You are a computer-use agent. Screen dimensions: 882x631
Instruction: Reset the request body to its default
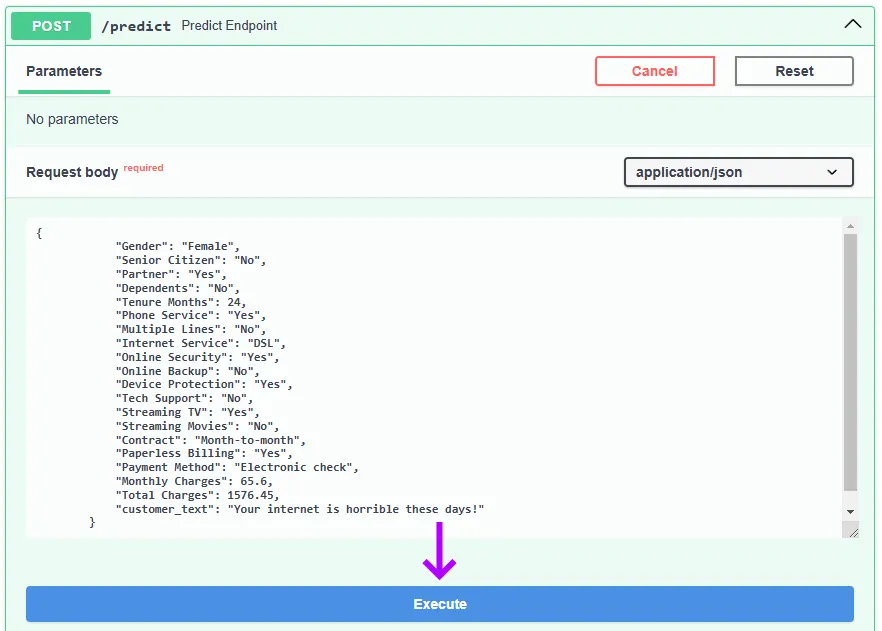click(x=793, y=71)
